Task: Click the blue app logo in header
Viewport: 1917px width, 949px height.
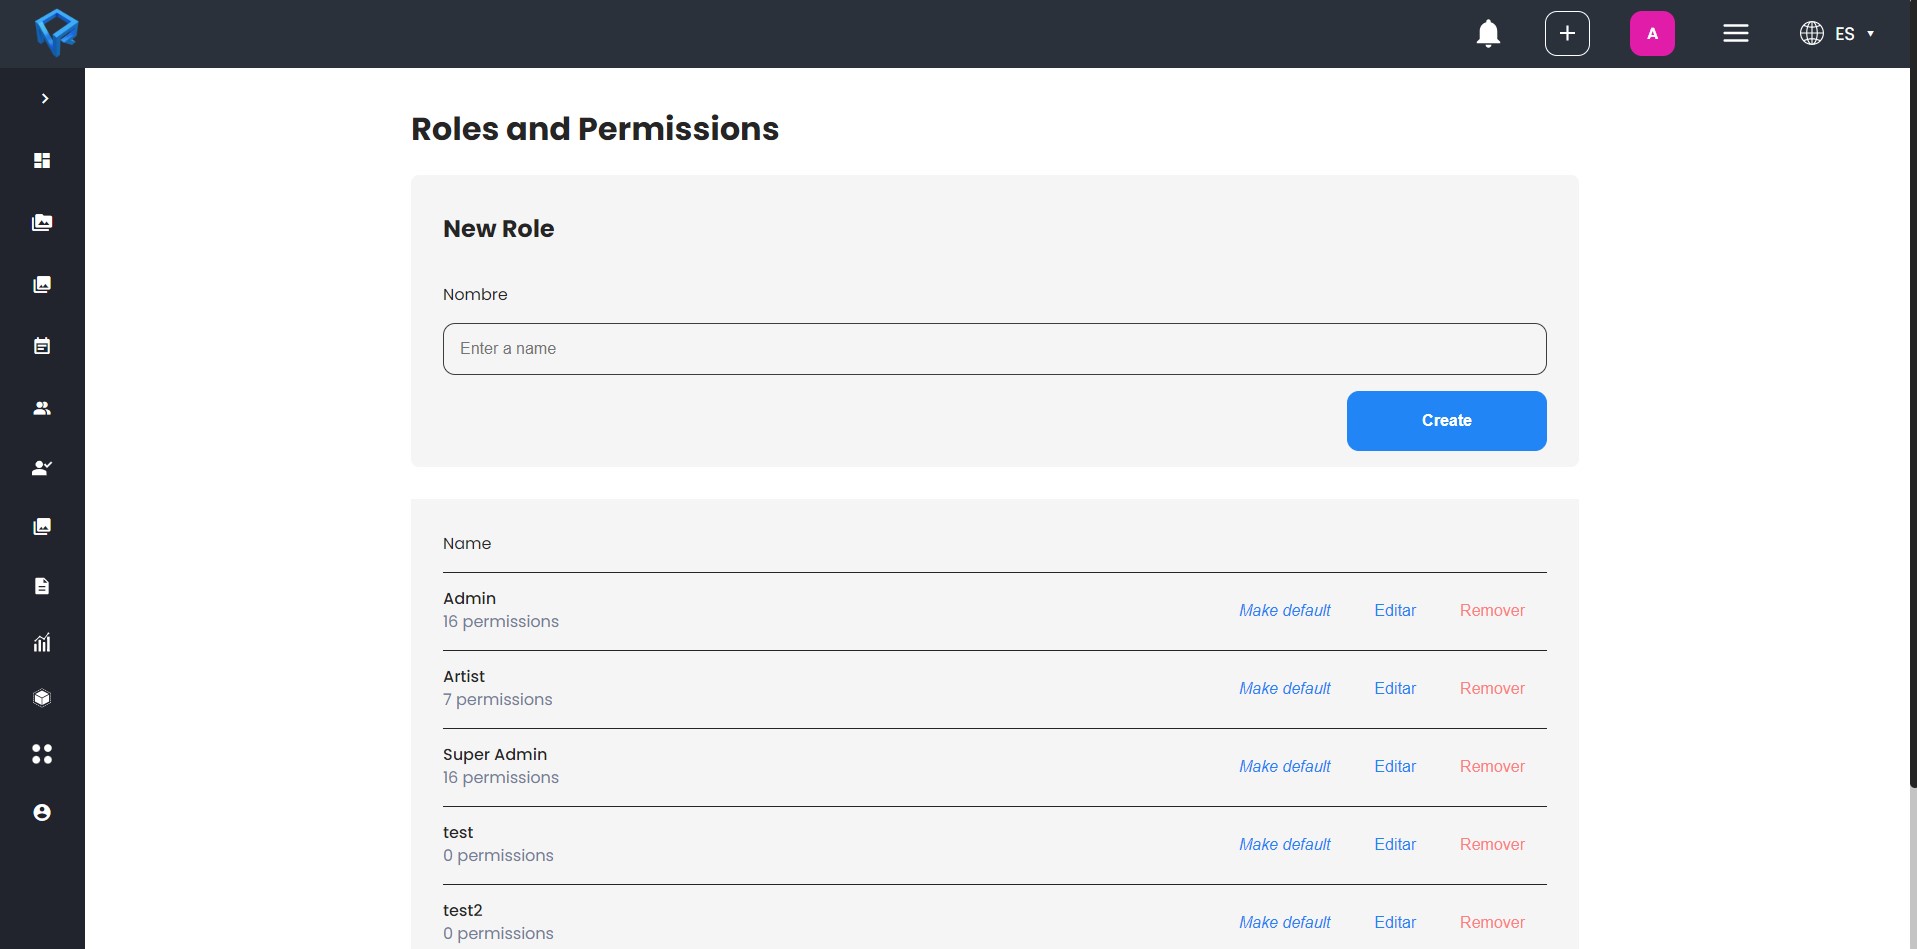Action: pyautogui.click(x=57, y=33)
